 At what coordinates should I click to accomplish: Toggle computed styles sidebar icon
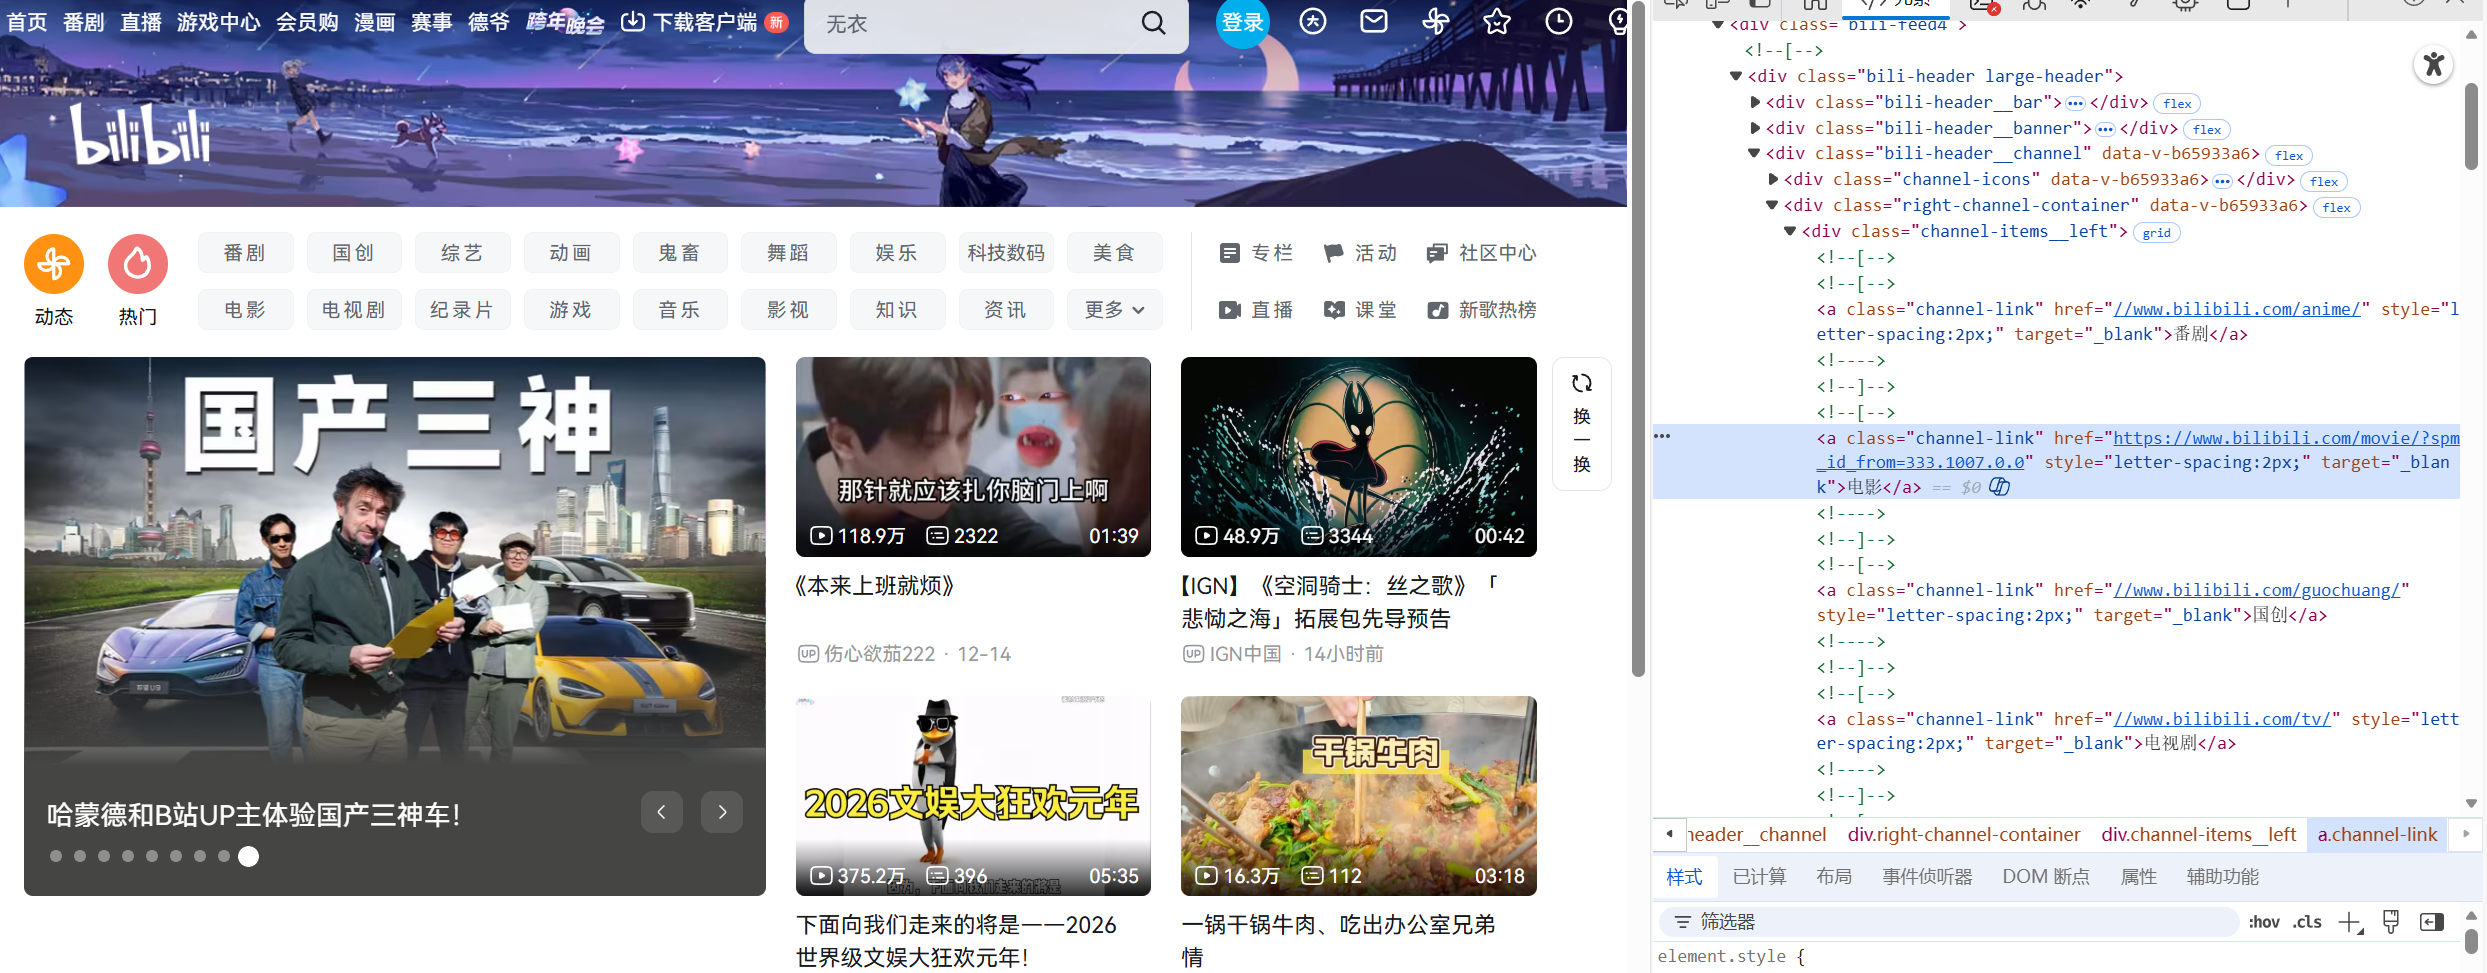click(2432, 922)
